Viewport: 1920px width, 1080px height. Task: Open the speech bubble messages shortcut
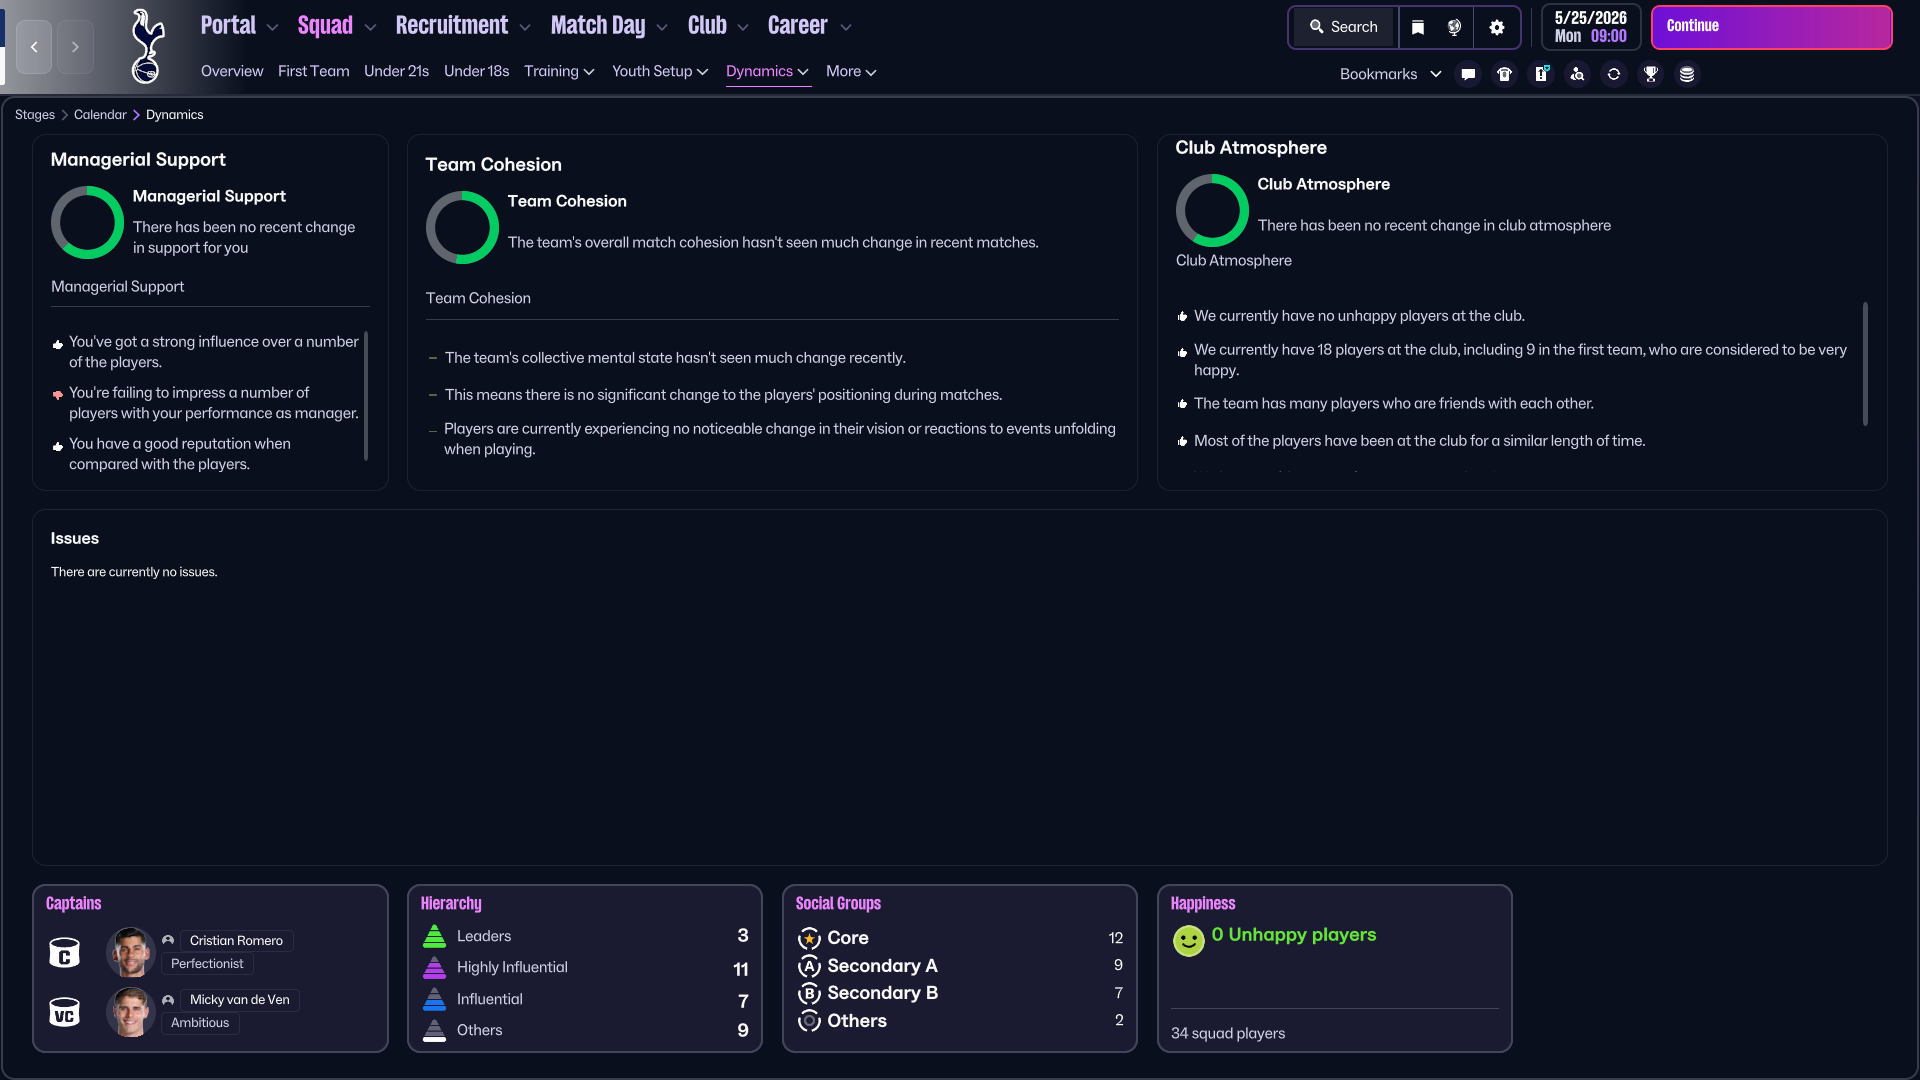click(1468, 74)
